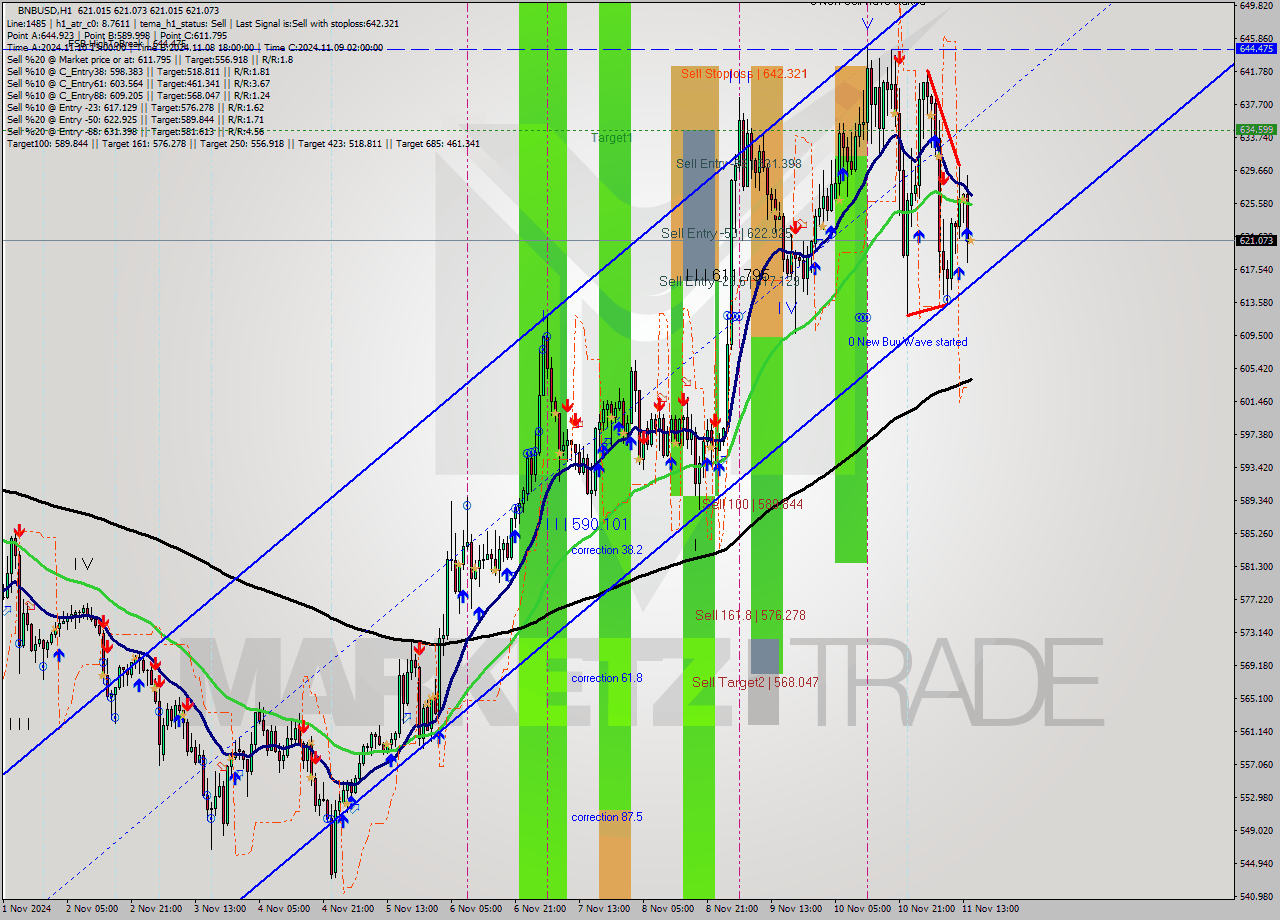
Task: Click the '1 Nov 2024' time axis label
Action: point(28,909)
